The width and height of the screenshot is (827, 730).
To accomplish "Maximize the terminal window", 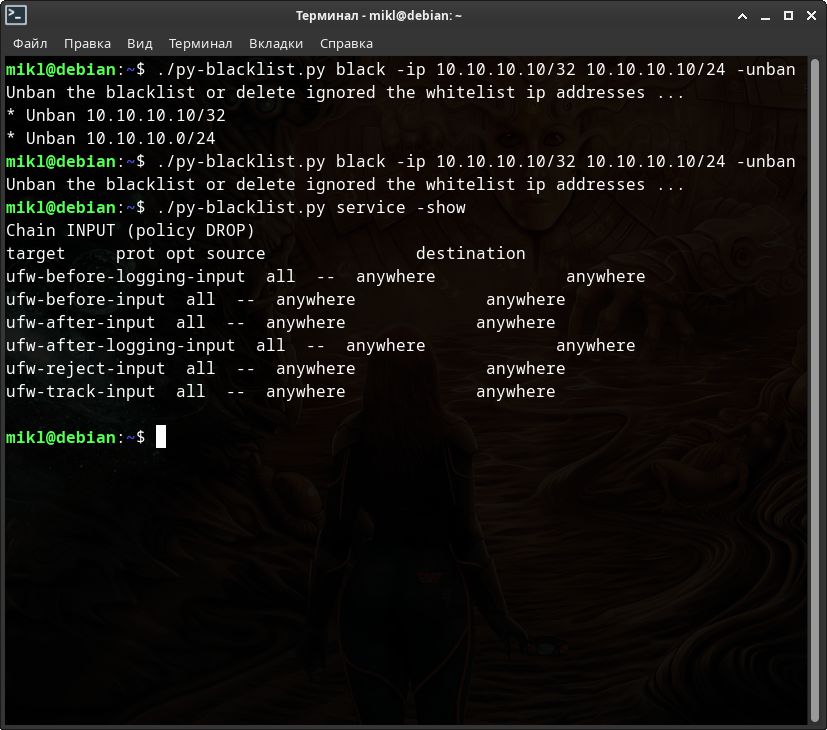I will tap(788, 15).
